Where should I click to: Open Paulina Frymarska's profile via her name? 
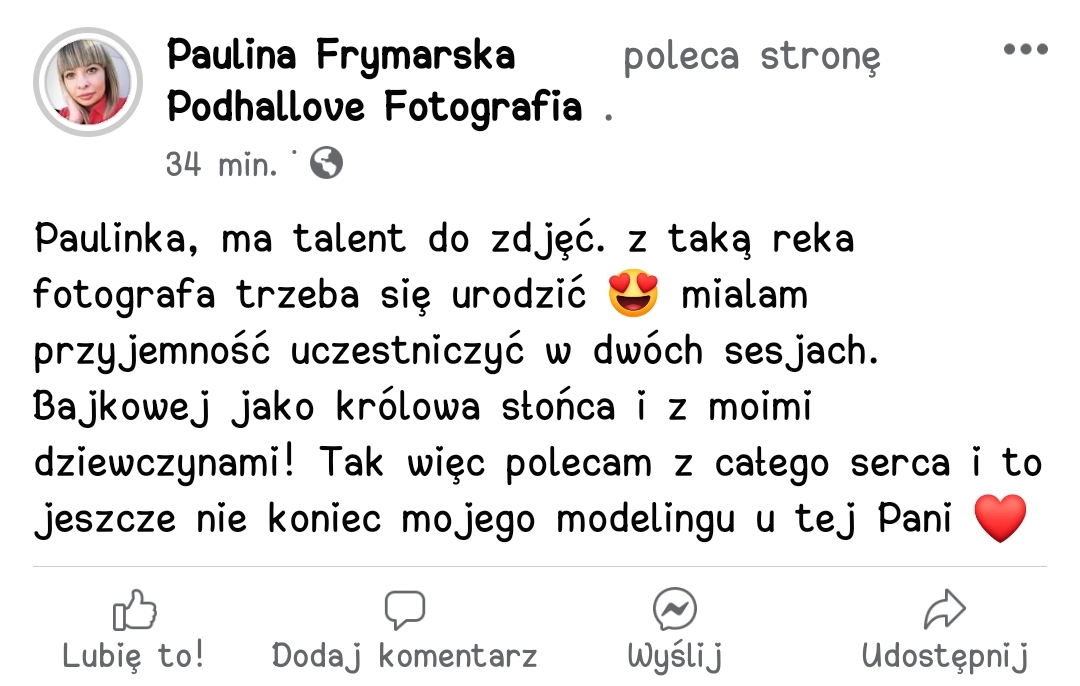(341, 55)
